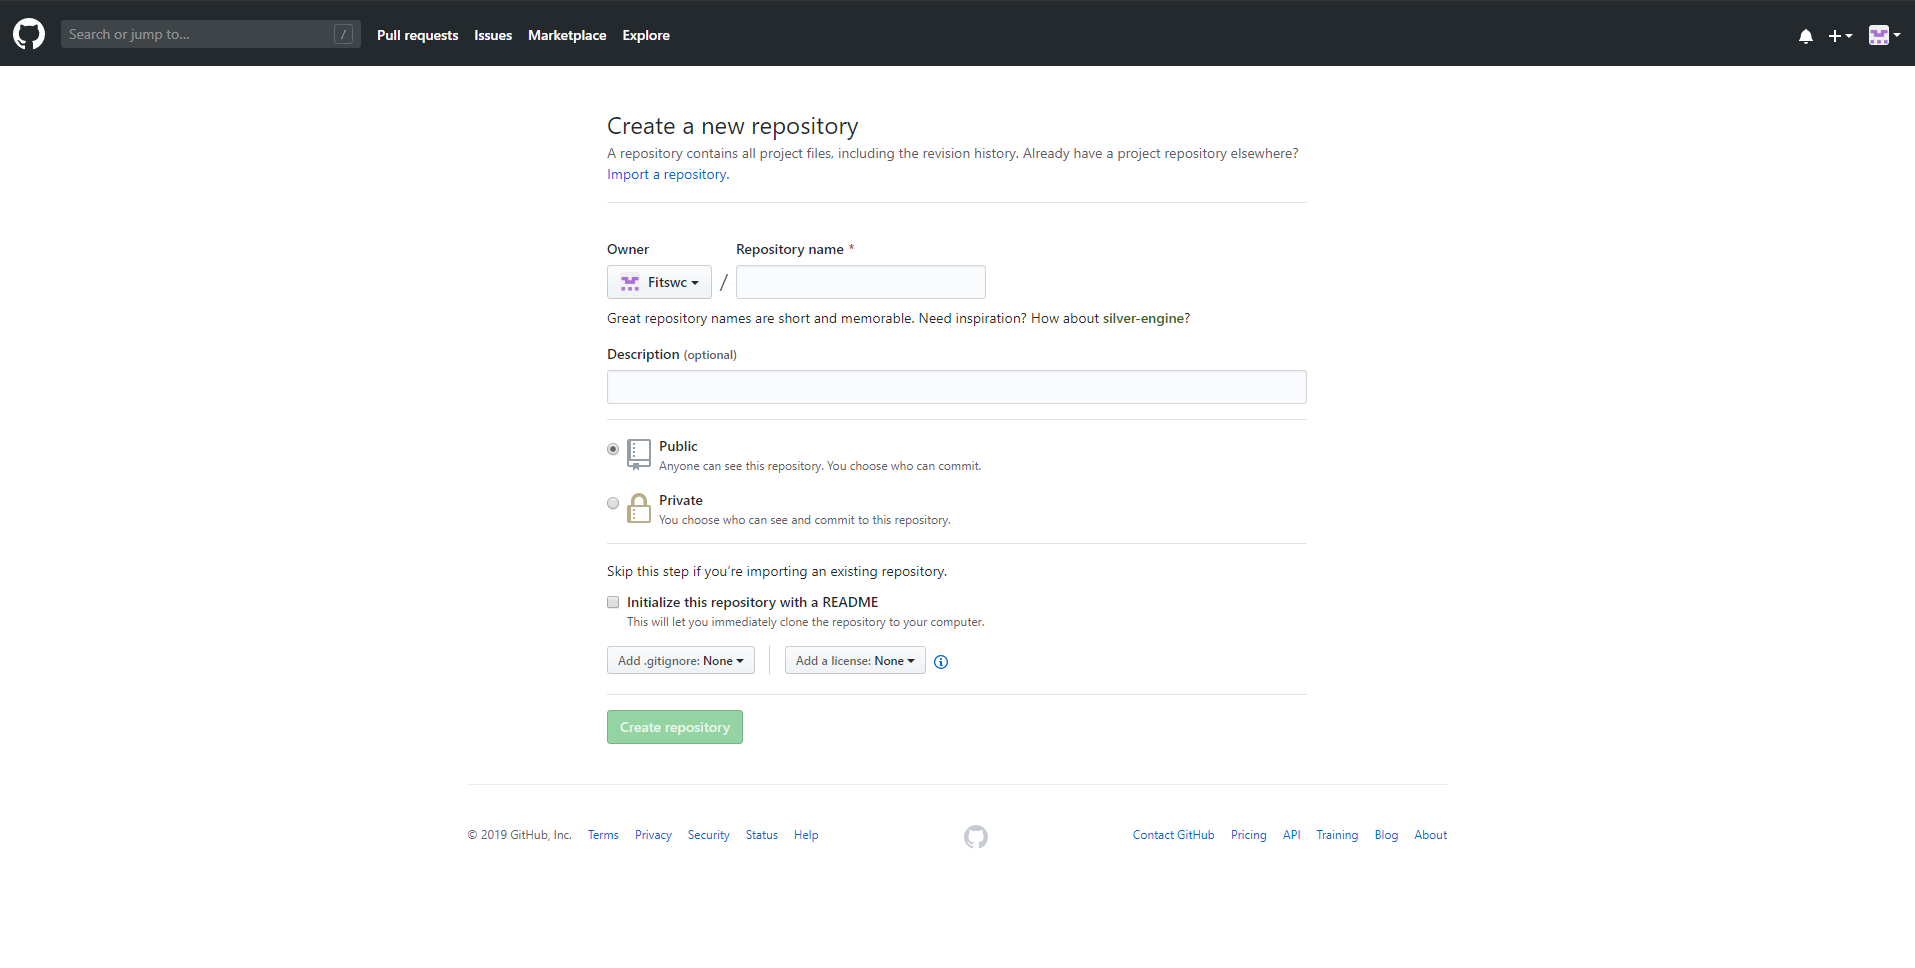The image size is (1915, 968).
Task: Expand the Add a license dropdown
Action: [855, 661]
